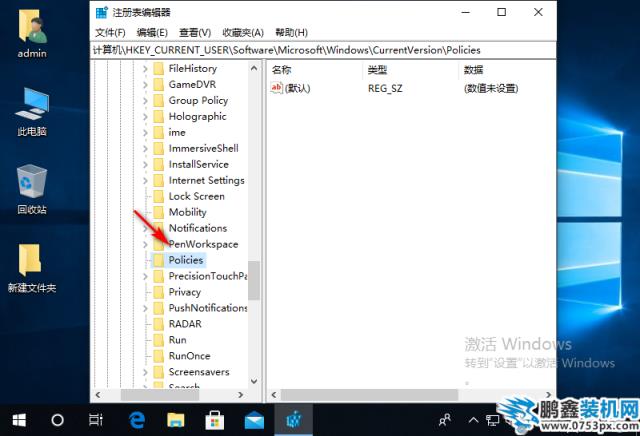Screen dimensions: 640x436
Task: Click the Registry Editor taskbar icon
Action: point(293,420)
